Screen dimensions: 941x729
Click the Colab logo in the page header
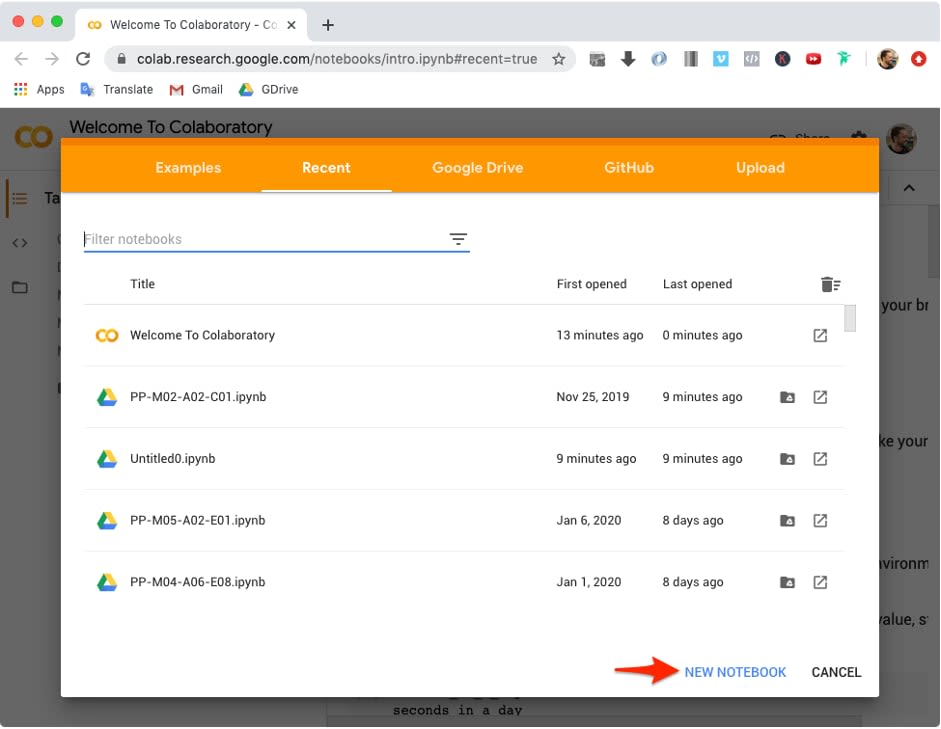[34, 137]
